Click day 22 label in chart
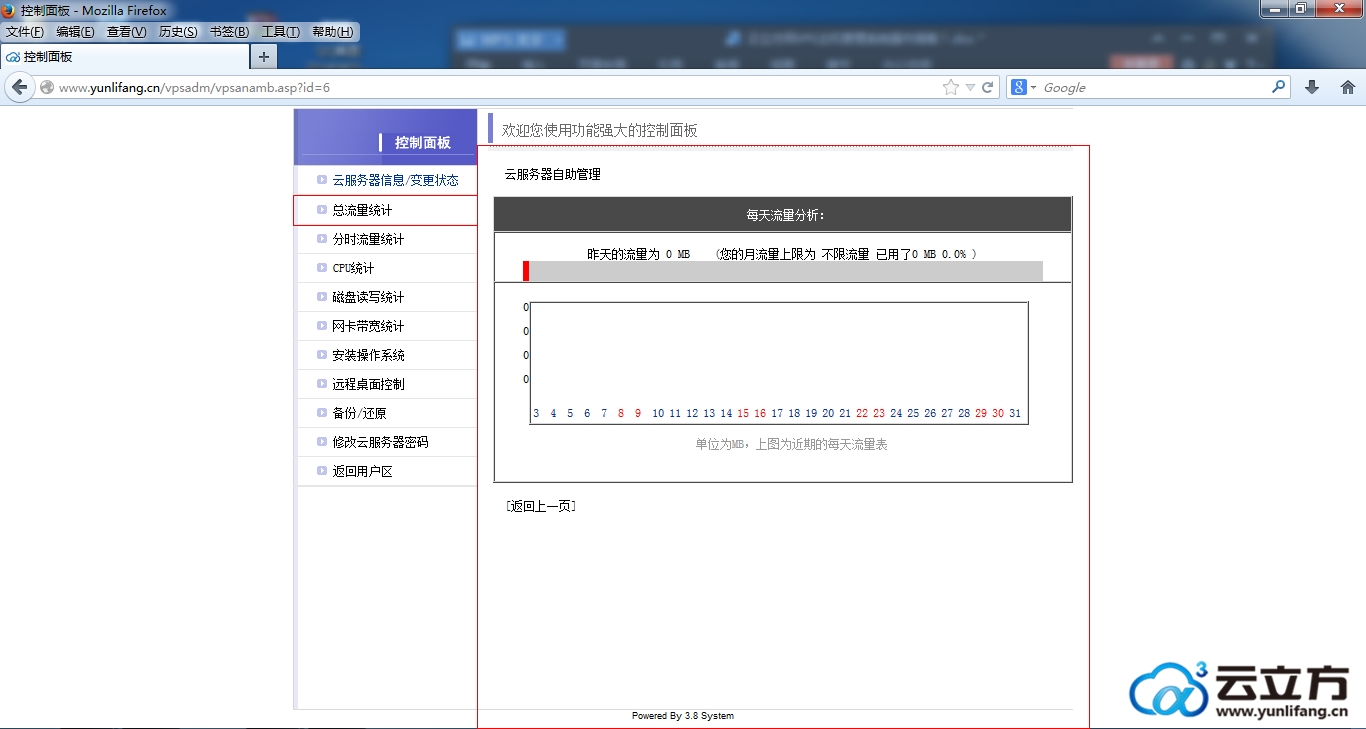This screenshot has width=1366, height=729. pyautogui.click(x=862, y=413)
